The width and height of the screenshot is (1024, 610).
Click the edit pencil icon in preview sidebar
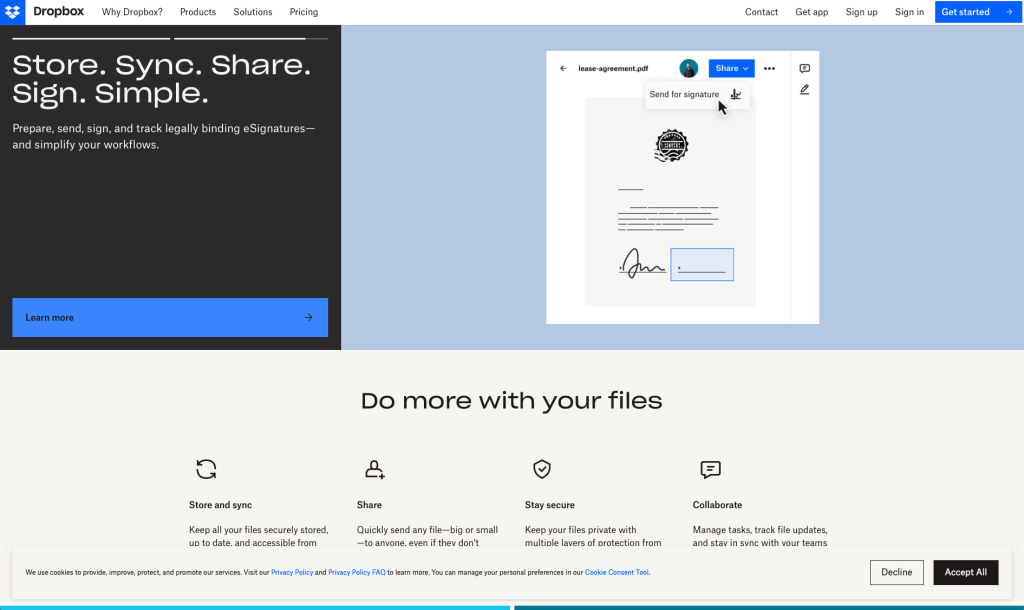(805, 89)
